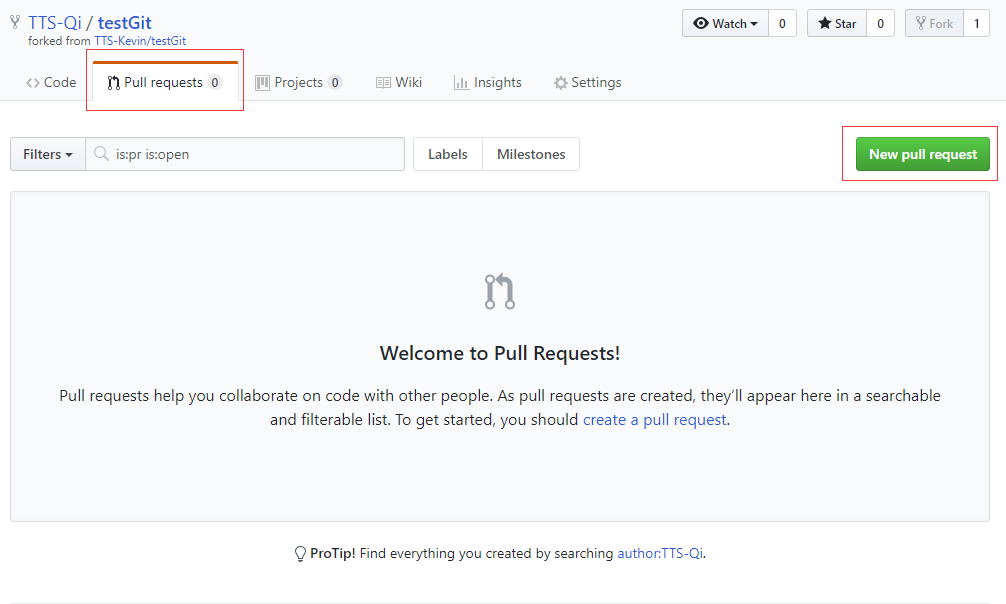Open the Insights graph tab
The width and height of the screenshot is (1006, 604).
(x=488, y=83)
